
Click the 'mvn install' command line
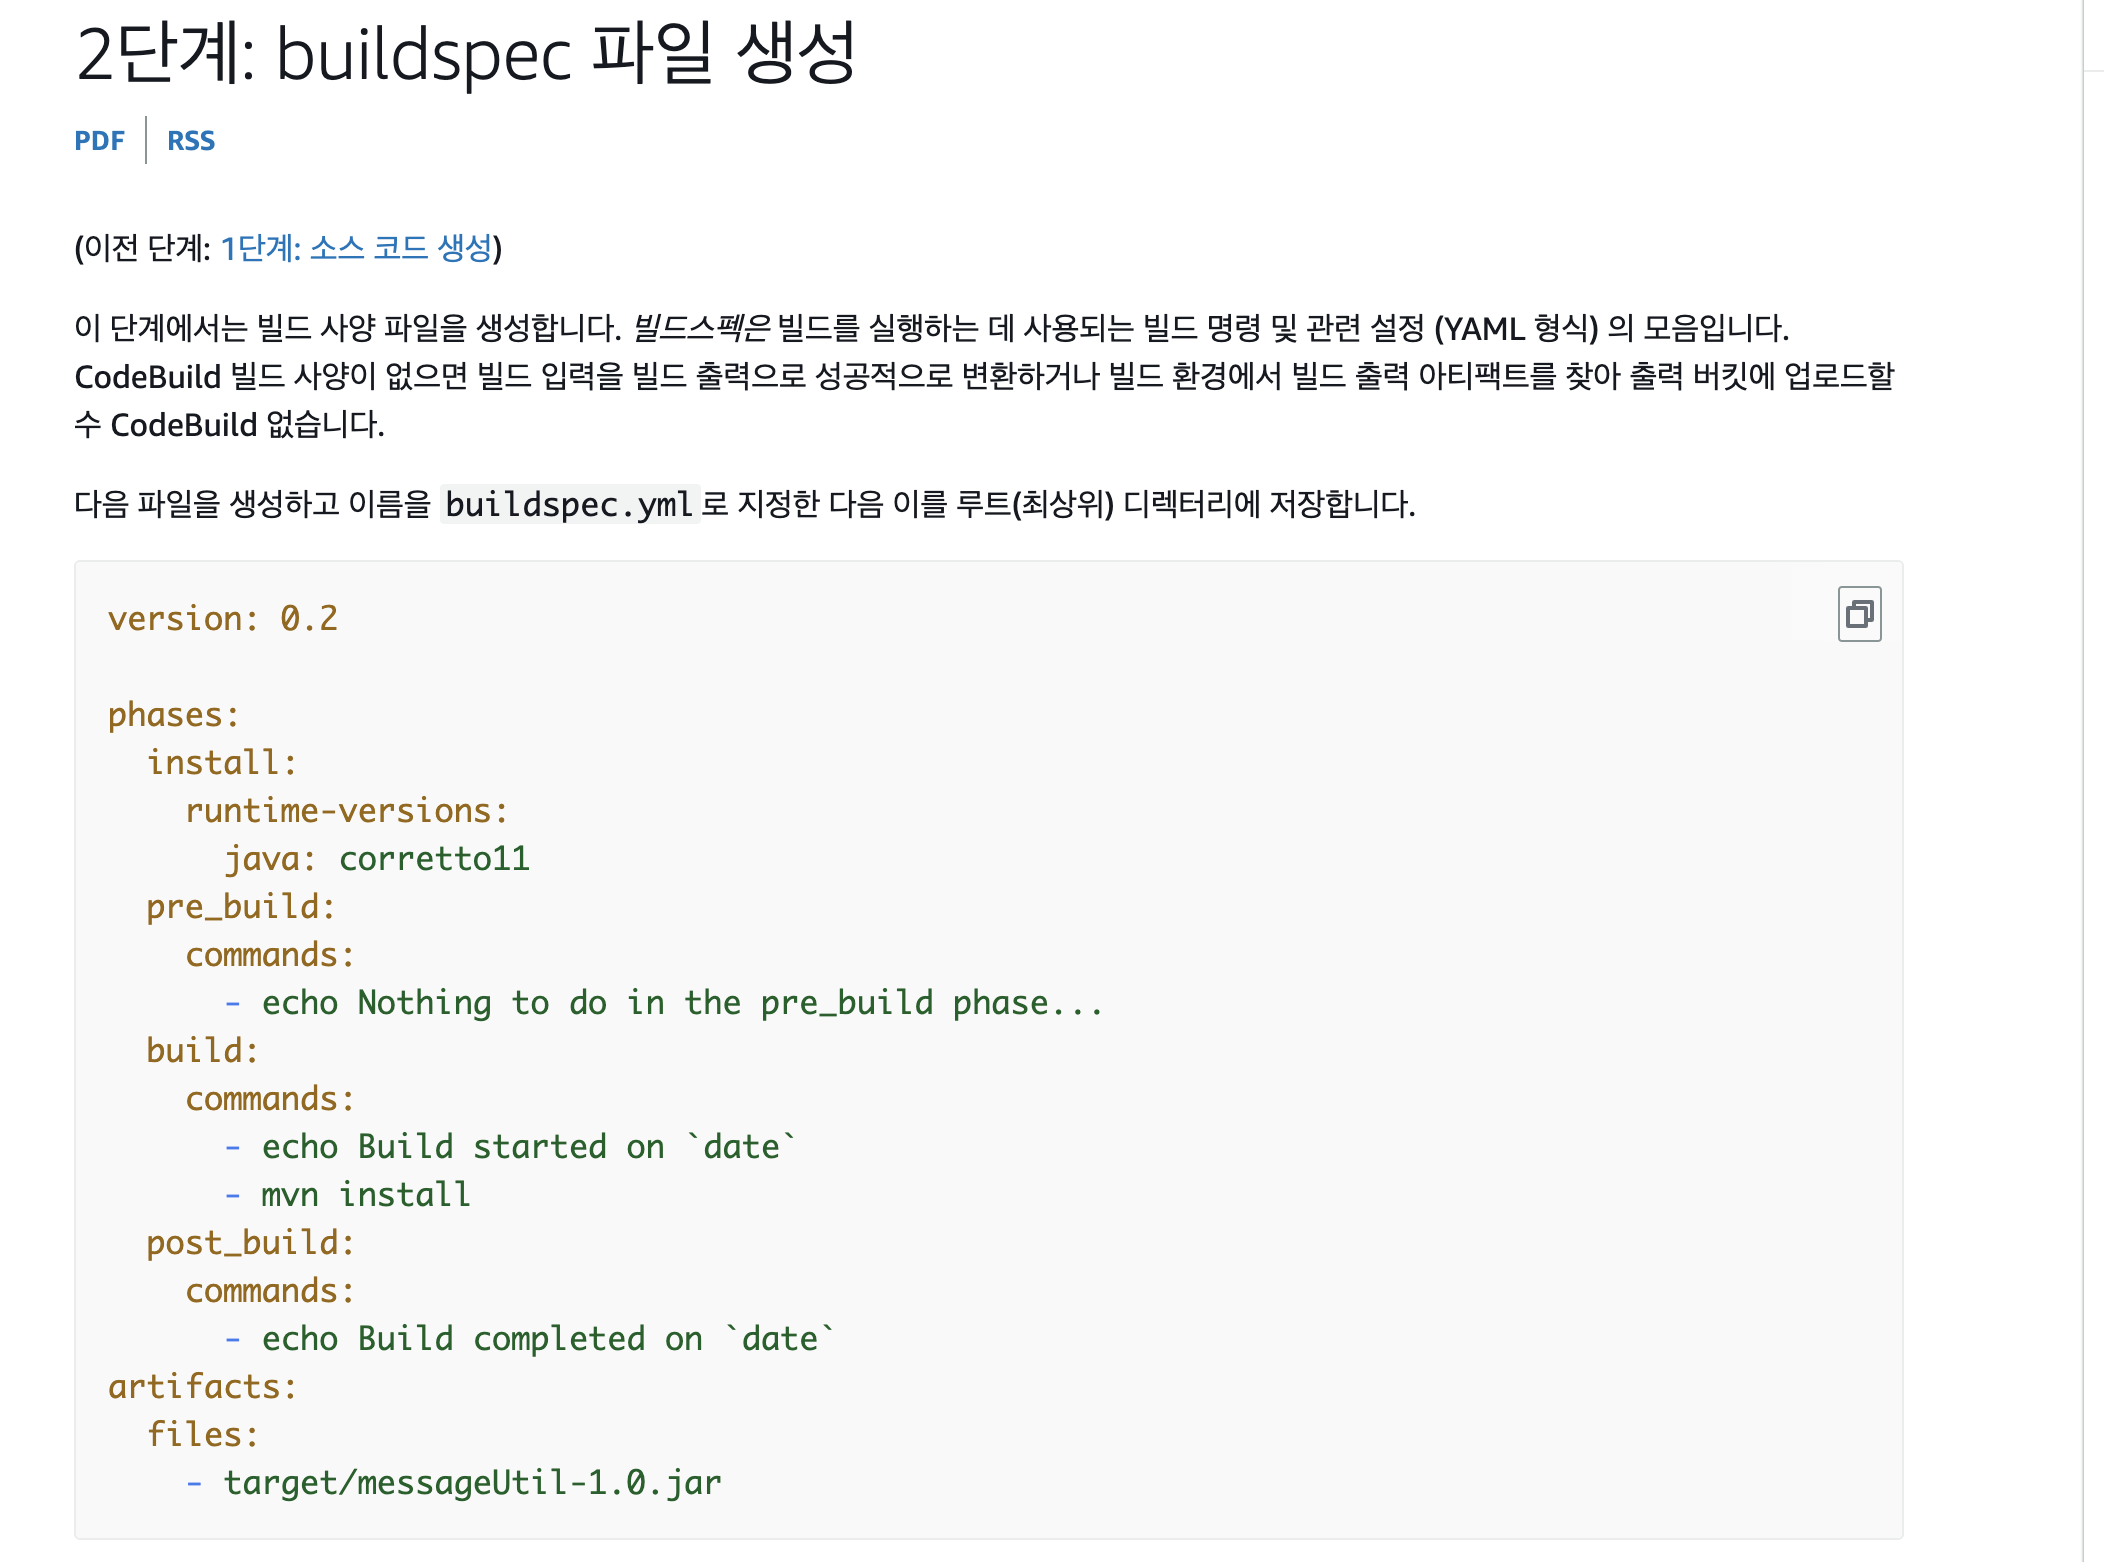(x=366, y=1195)
